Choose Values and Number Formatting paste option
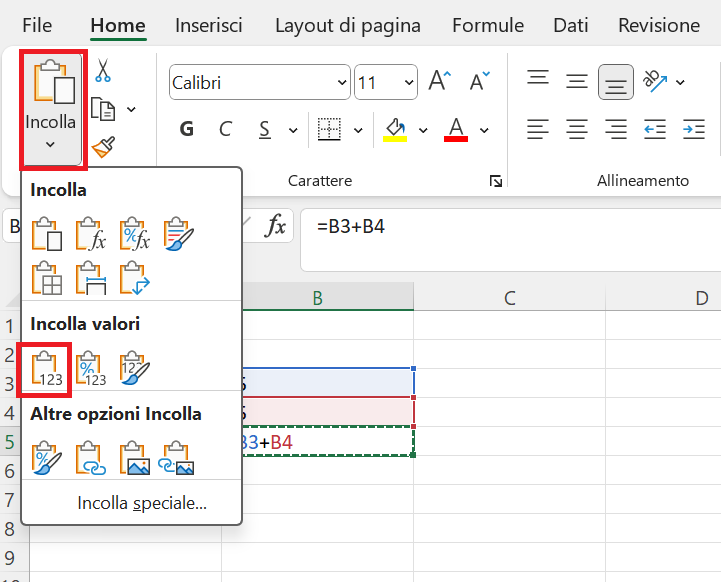This screenshot has height=582, width=721. click(x=91, y=368)
